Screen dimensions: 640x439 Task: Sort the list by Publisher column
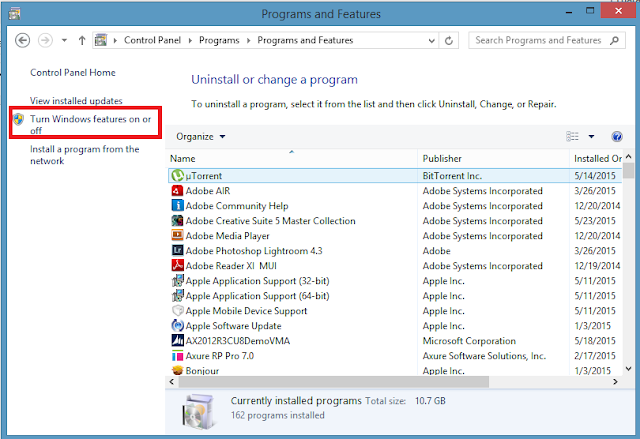pyautogui.click(x=442, y=159)
